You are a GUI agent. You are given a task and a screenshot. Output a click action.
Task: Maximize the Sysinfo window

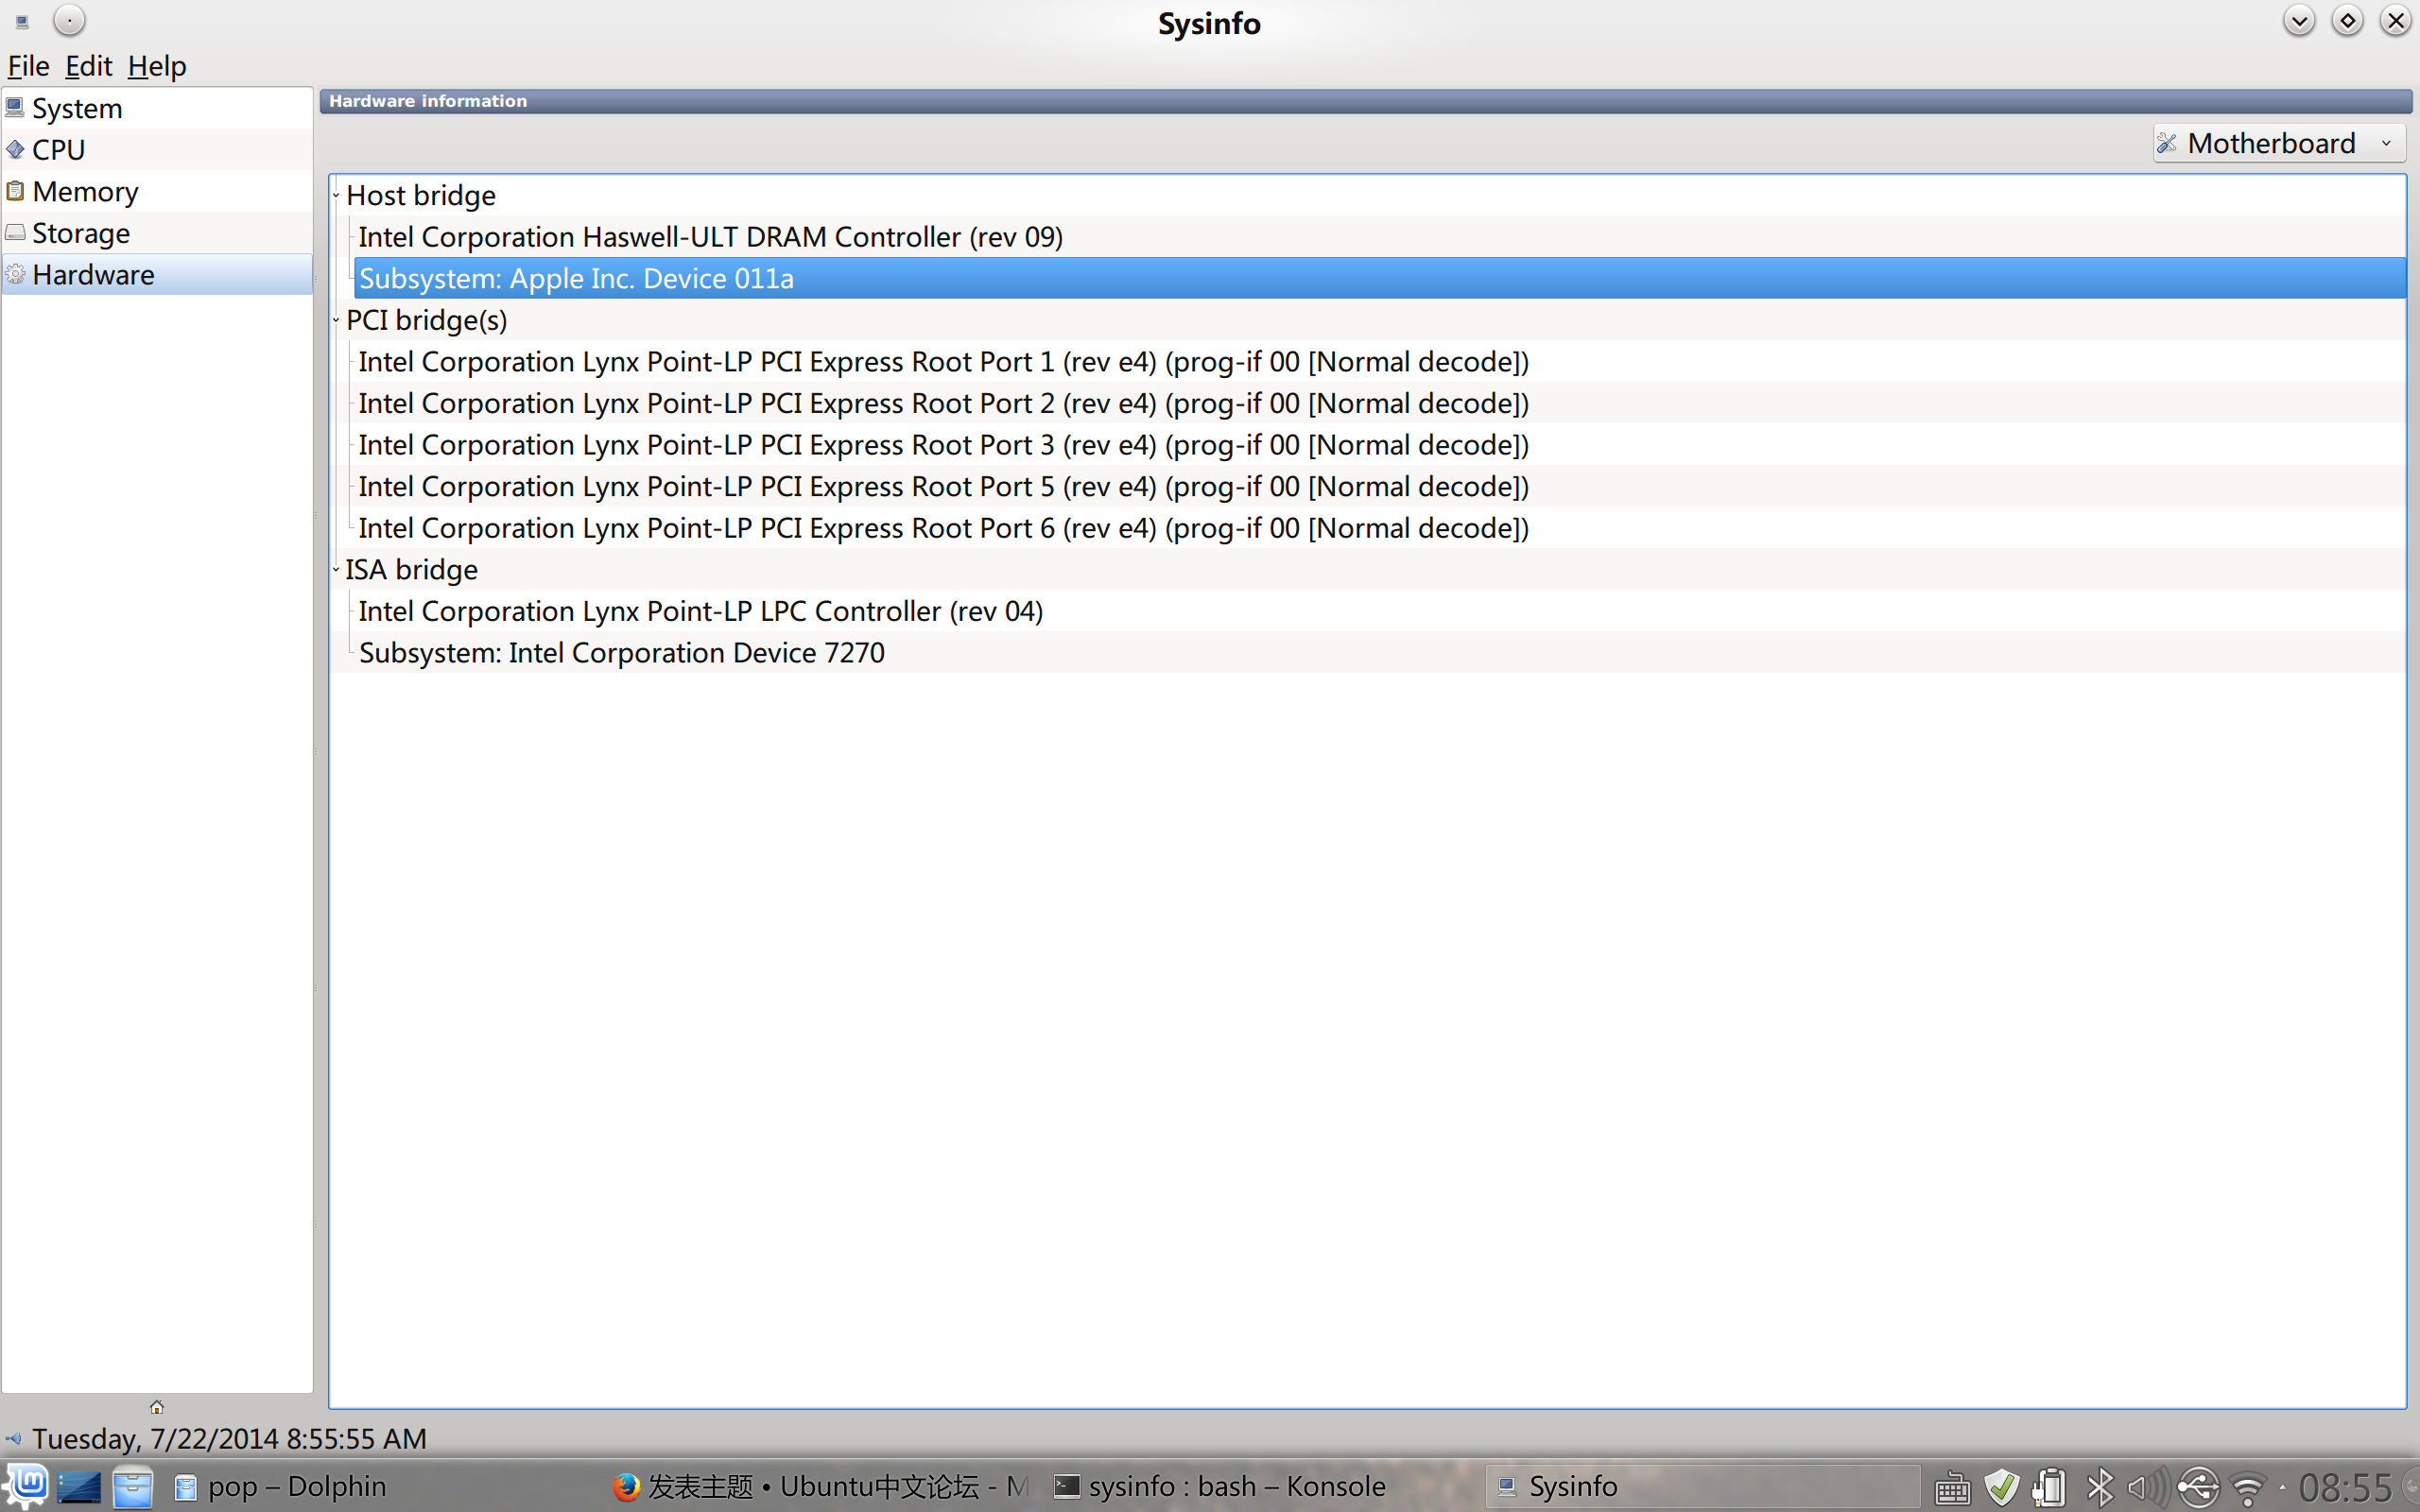coord(2347,20)
